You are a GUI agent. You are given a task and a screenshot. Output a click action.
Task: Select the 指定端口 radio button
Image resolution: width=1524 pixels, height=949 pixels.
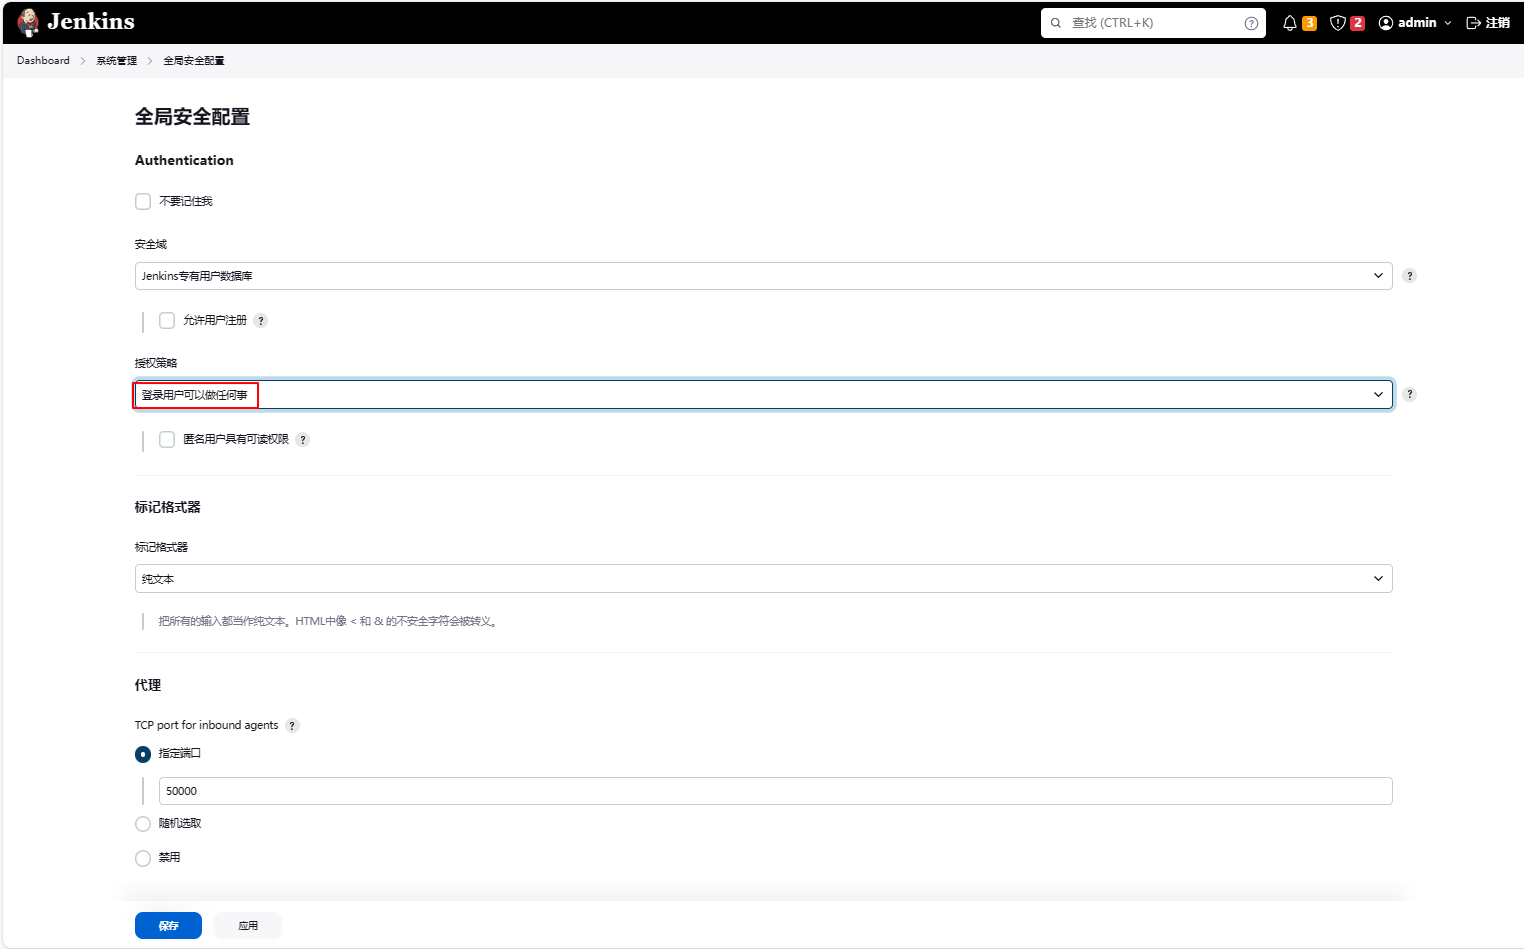(x=143, y=754)
